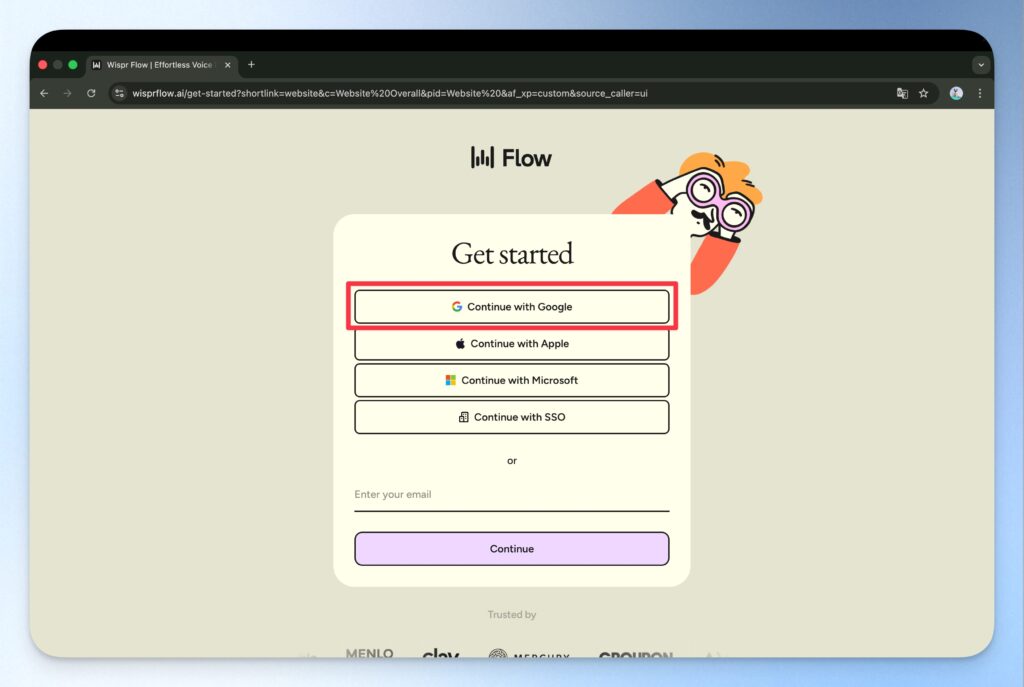
Task: Click the Google icon on the Google sign-in button
Action: [456, 306]
